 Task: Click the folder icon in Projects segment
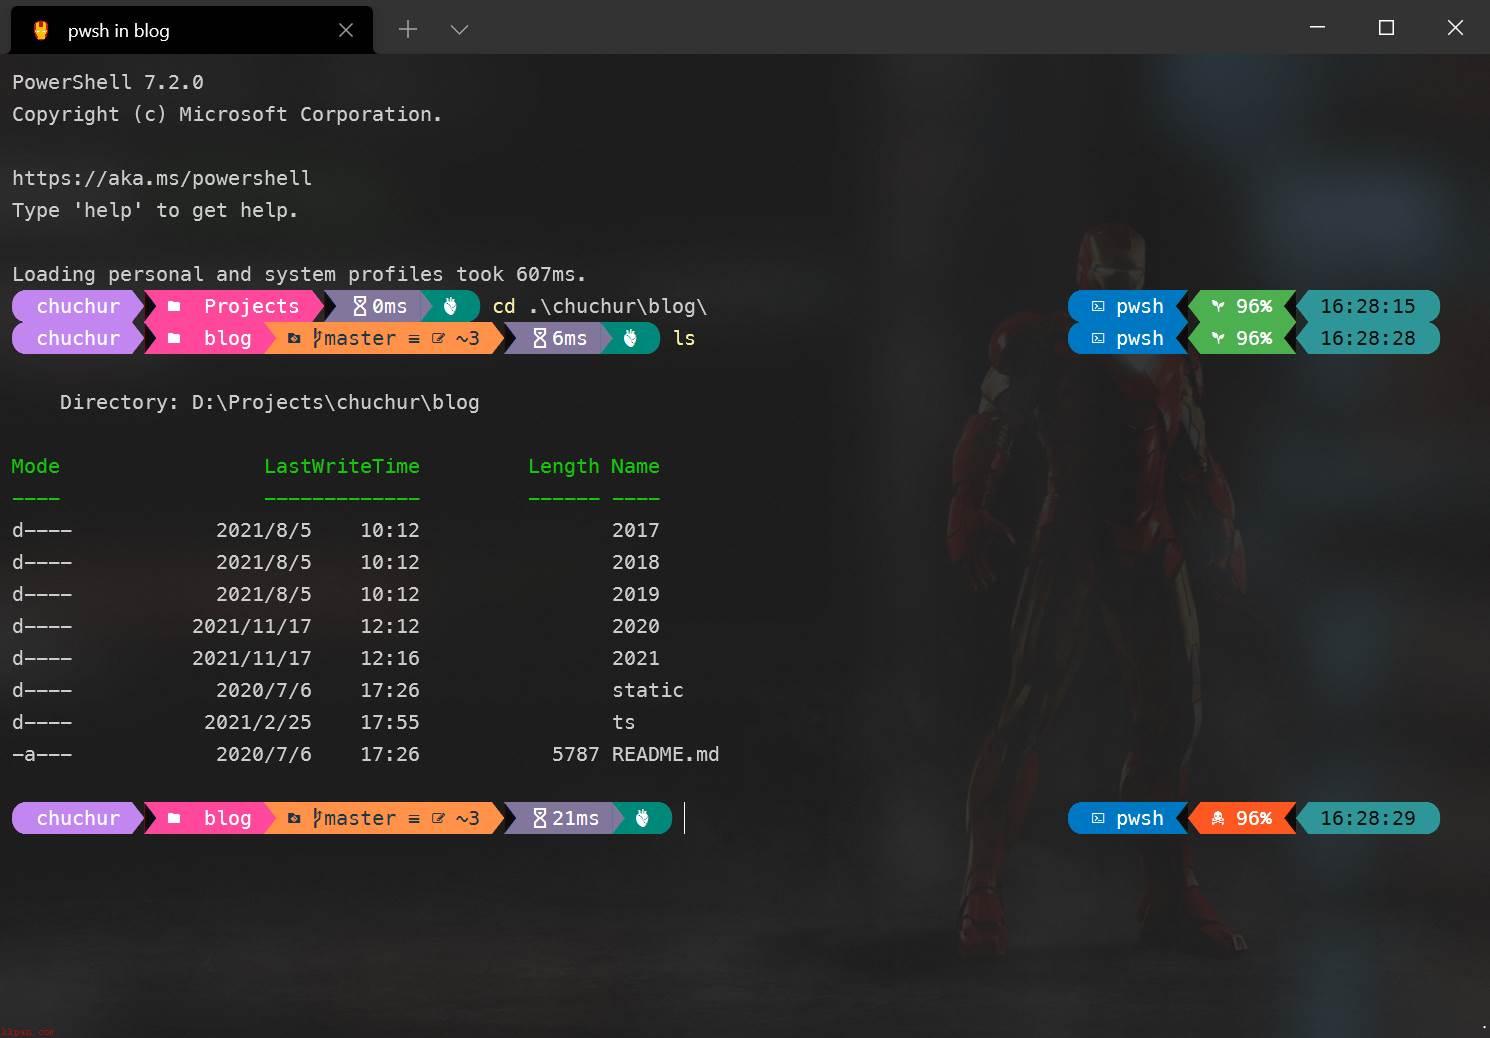[x=174, y=306]
